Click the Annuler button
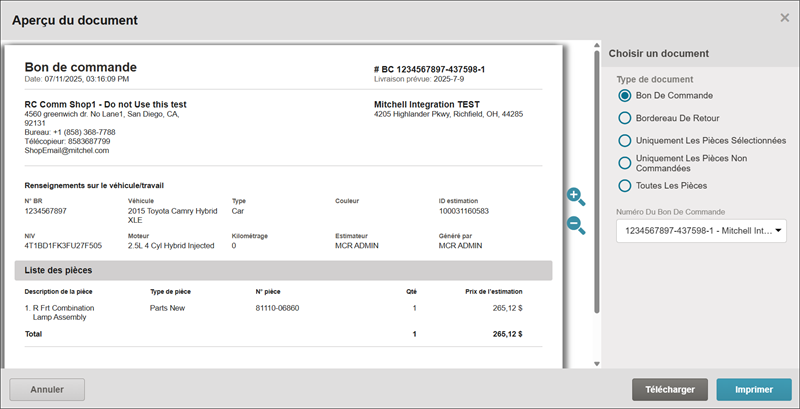The width and height of the screenshot is (800, 409). tap(47, 389)
